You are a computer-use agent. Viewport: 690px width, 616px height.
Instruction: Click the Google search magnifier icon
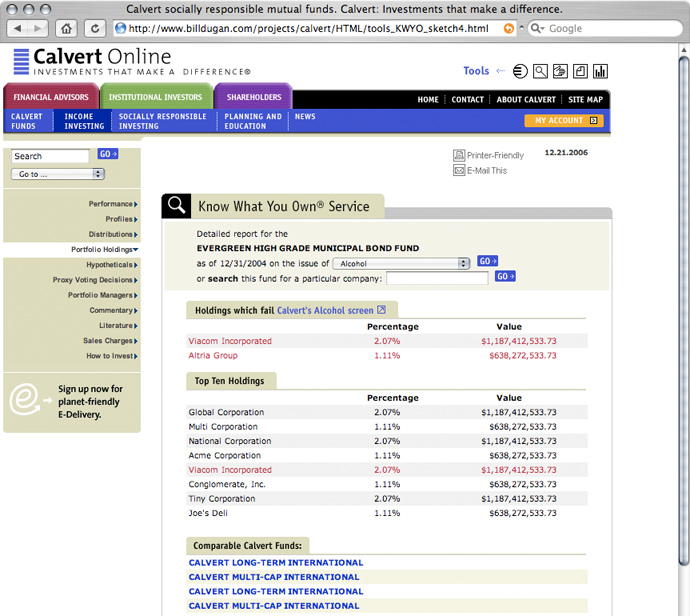point(537,29)
